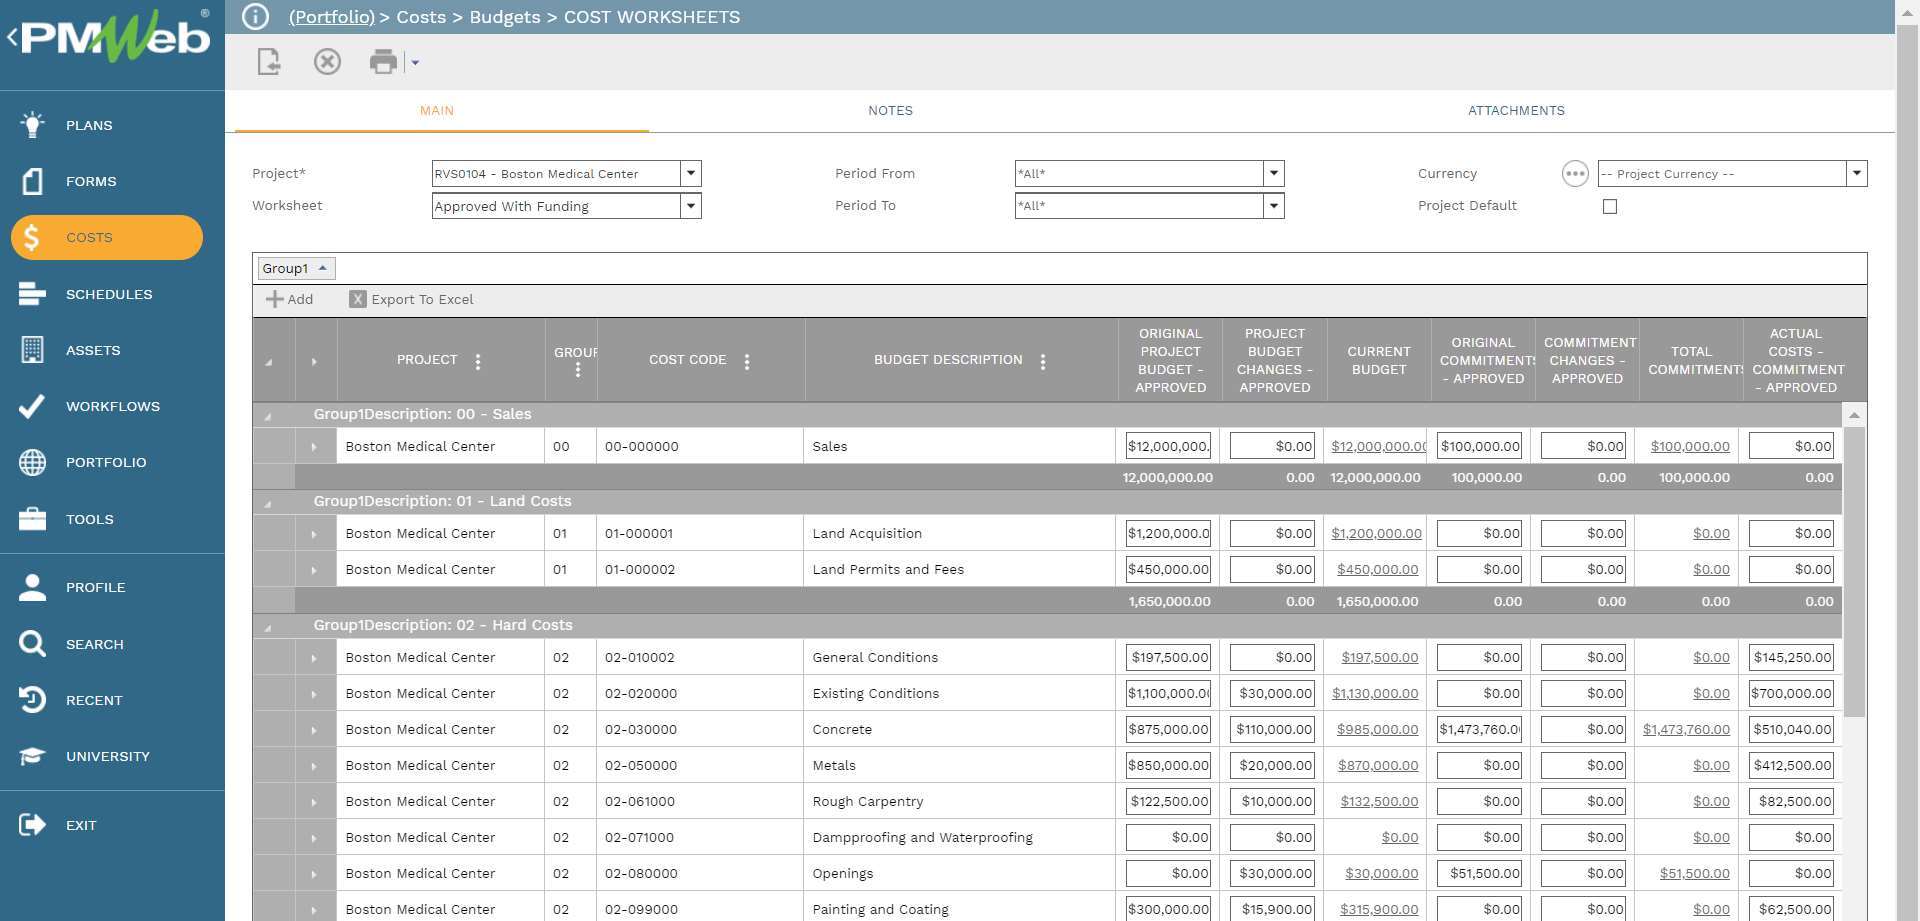Click Land Permits and Fees description
Screen dimensions: 1920x921
[888, 570]
